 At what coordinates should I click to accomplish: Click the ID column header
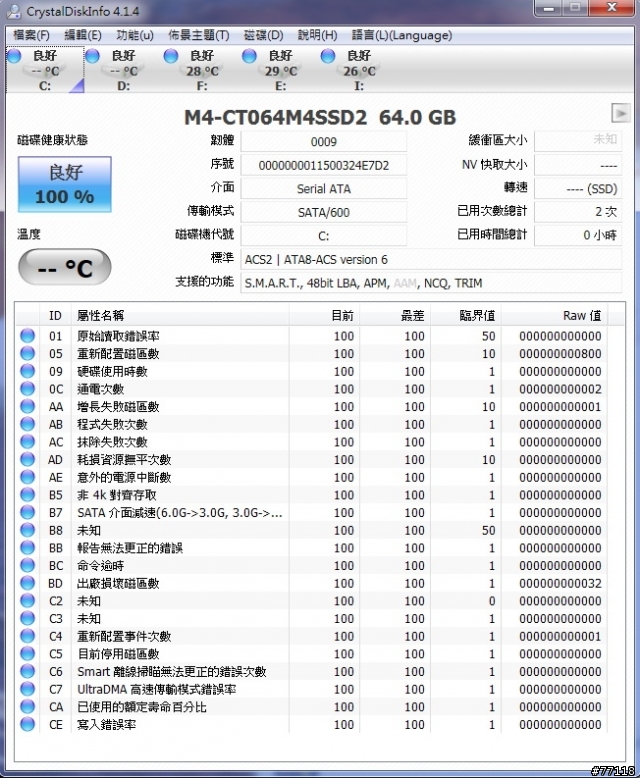(55, 315)
